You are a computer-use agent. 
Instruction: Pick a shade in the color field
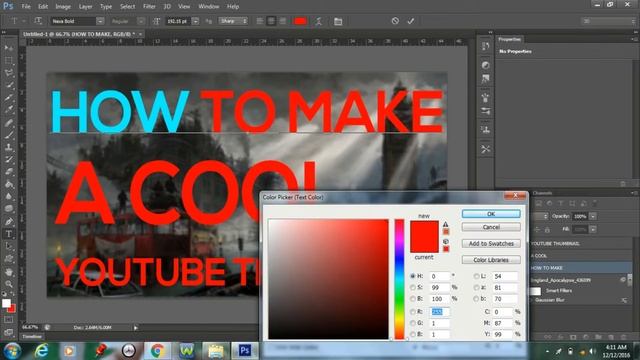click(x=328, y=279)
